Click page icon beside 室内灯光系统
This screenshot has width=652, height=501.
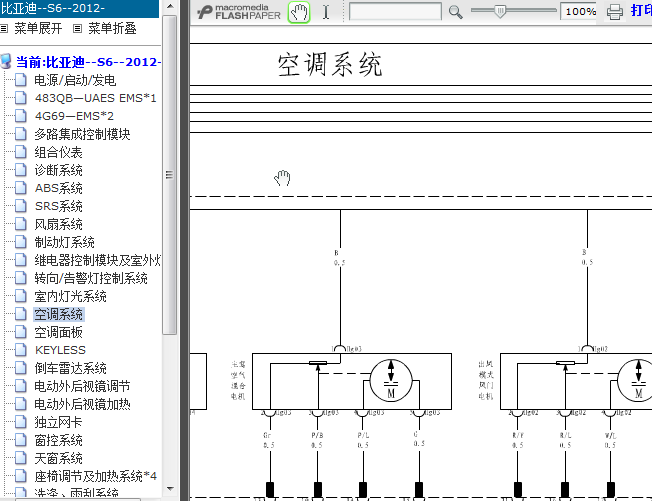[x=21, y=296]
